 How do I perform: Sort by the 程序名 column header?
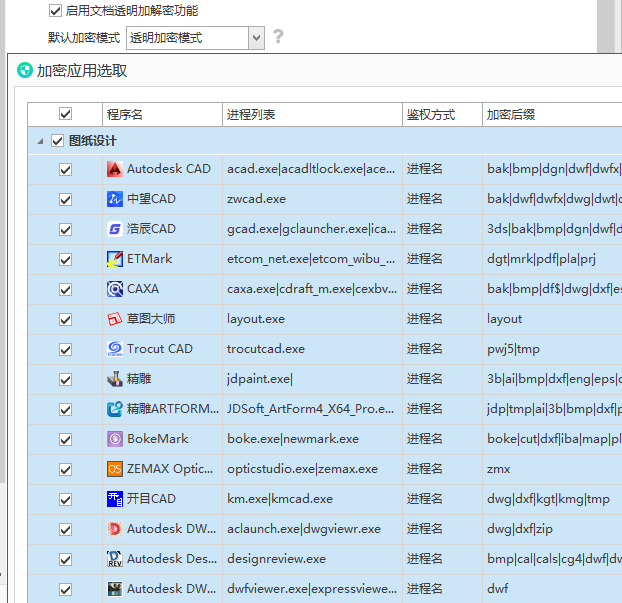tap(162, 115)
